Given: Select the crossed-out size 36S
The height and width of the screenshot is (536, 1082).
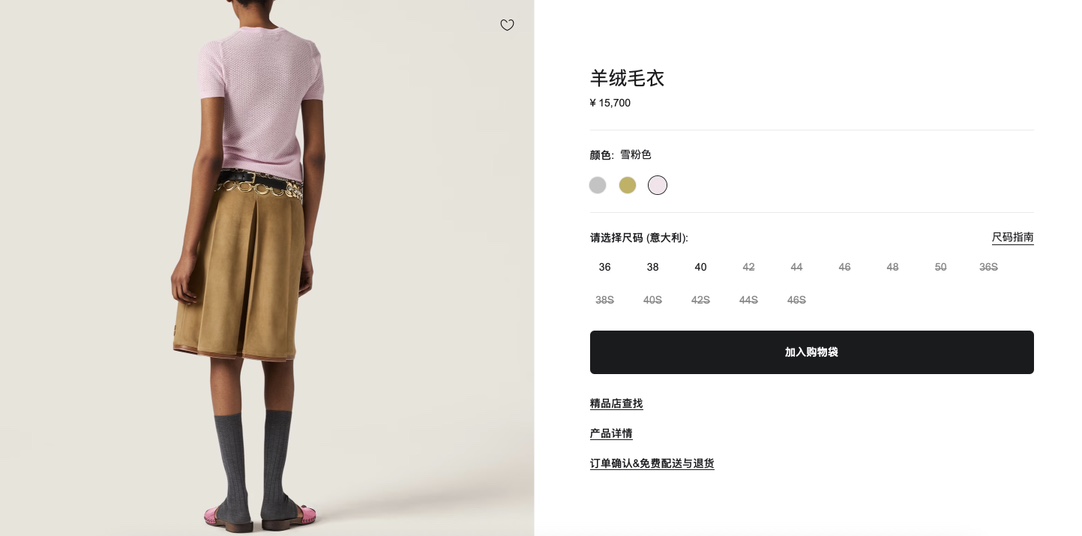Looking at the screenshot, I should [989, 267].
